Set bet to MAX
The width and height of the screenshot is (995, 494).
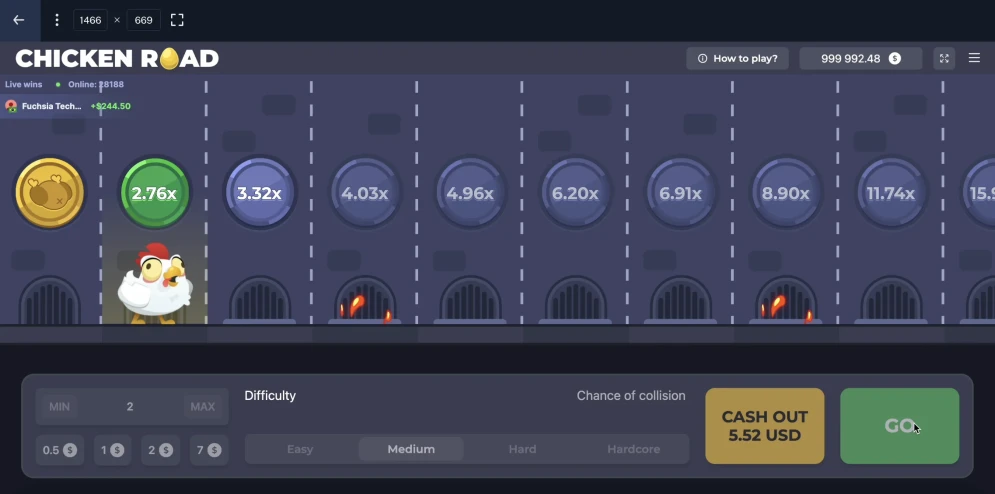click(202, 407)
